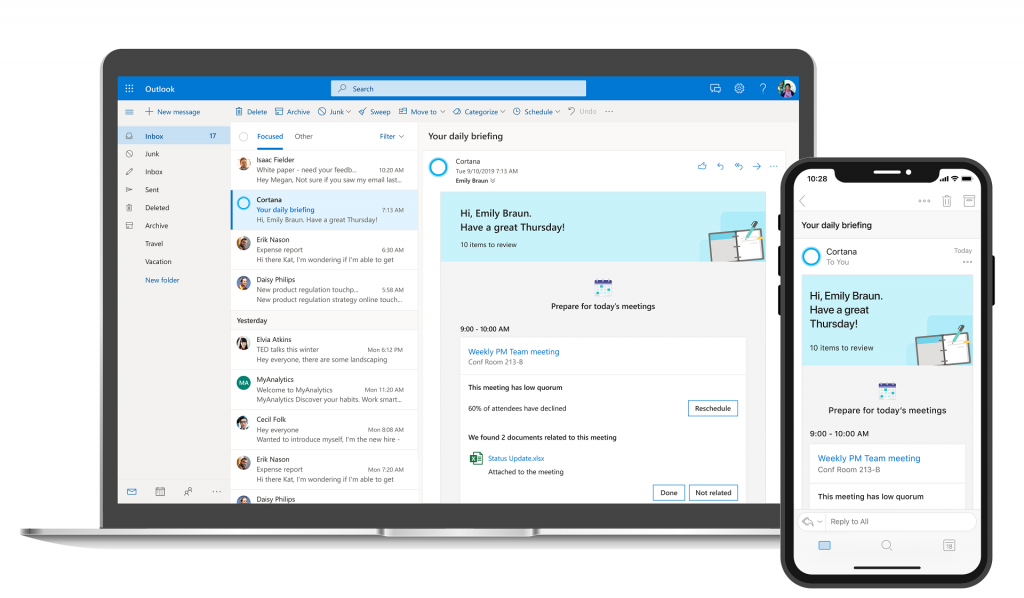Toggle select-all circle above message list
Viewport: 1024px width, 598px height.
tap(244, 136)
